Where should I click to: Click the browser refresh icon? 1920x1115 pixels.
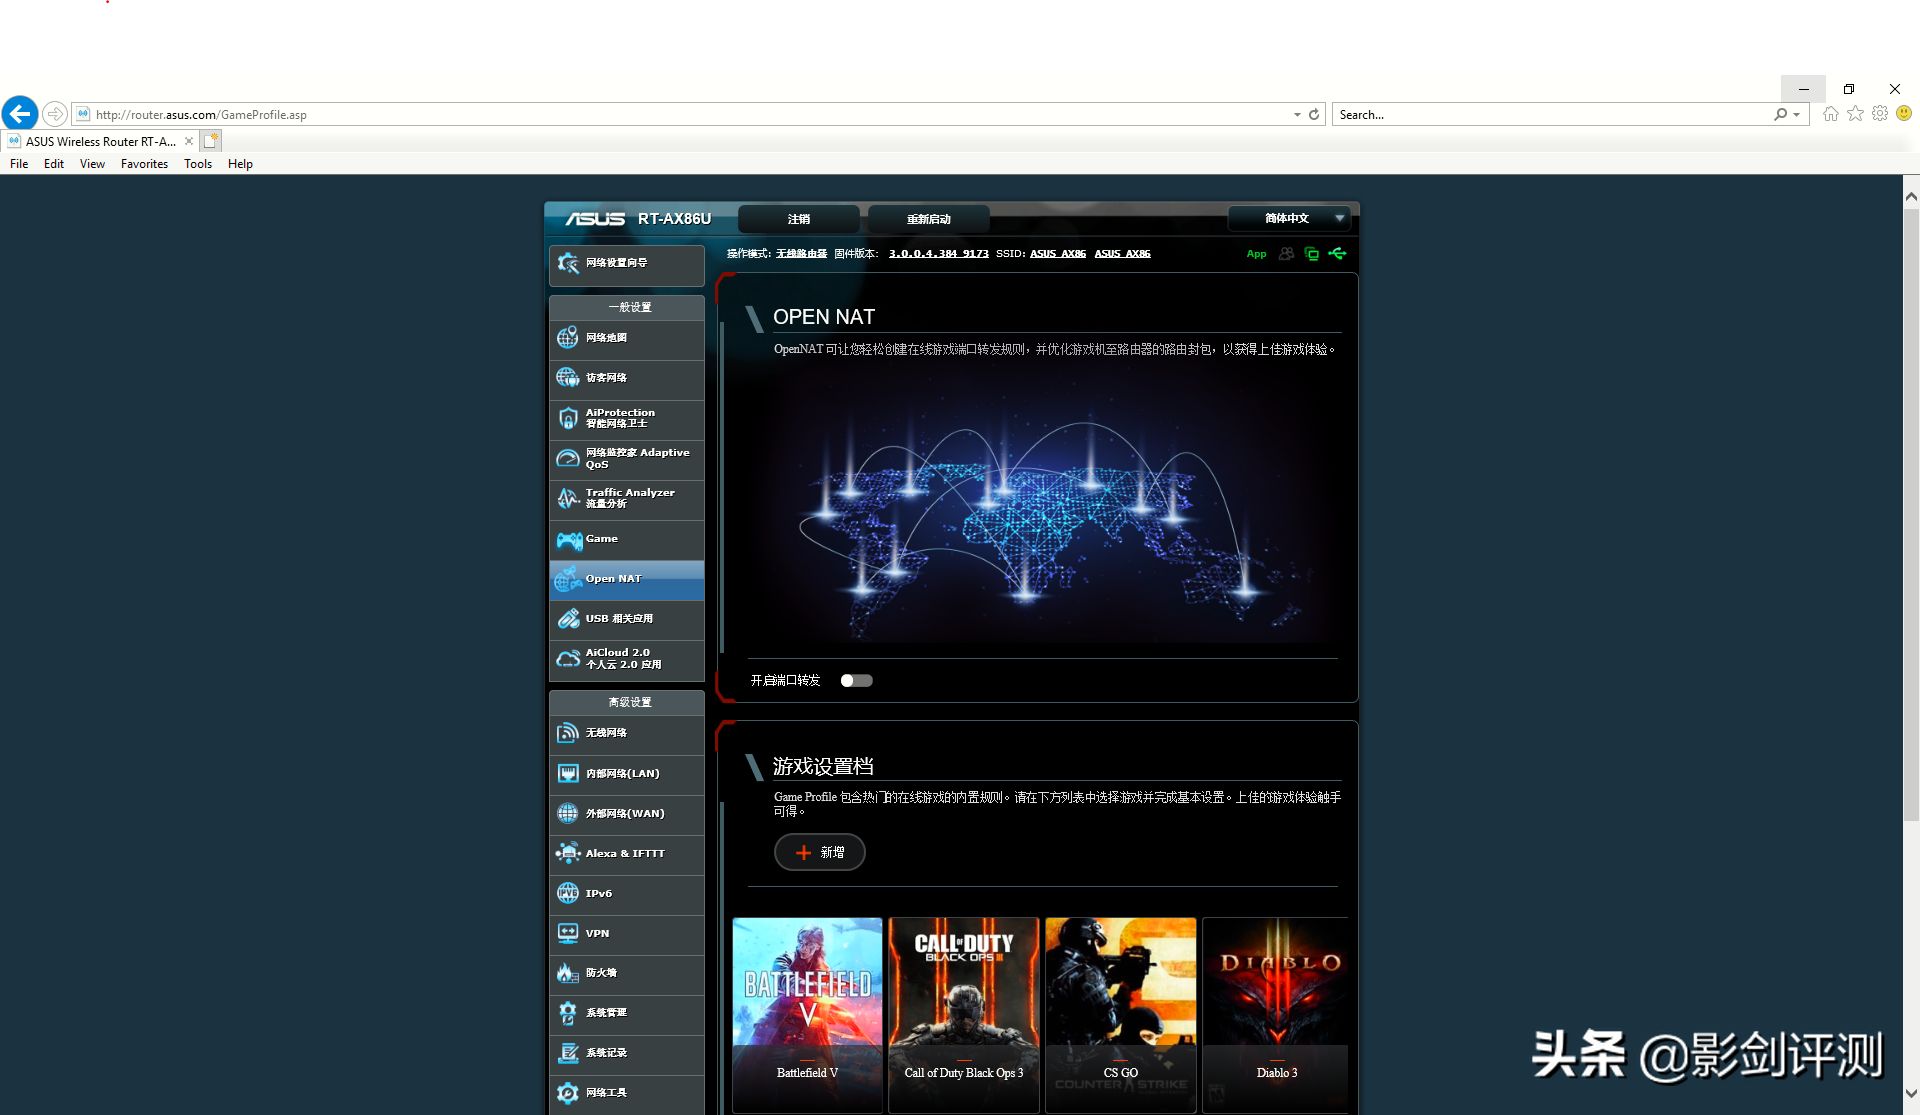[x=1314, y=115]
